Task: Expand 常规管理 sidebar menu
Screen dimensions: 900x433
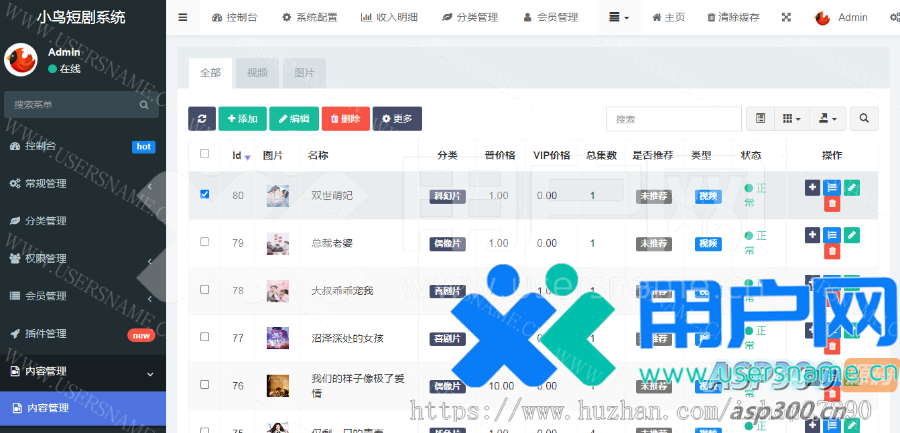Action: click(x=83, y=184)
